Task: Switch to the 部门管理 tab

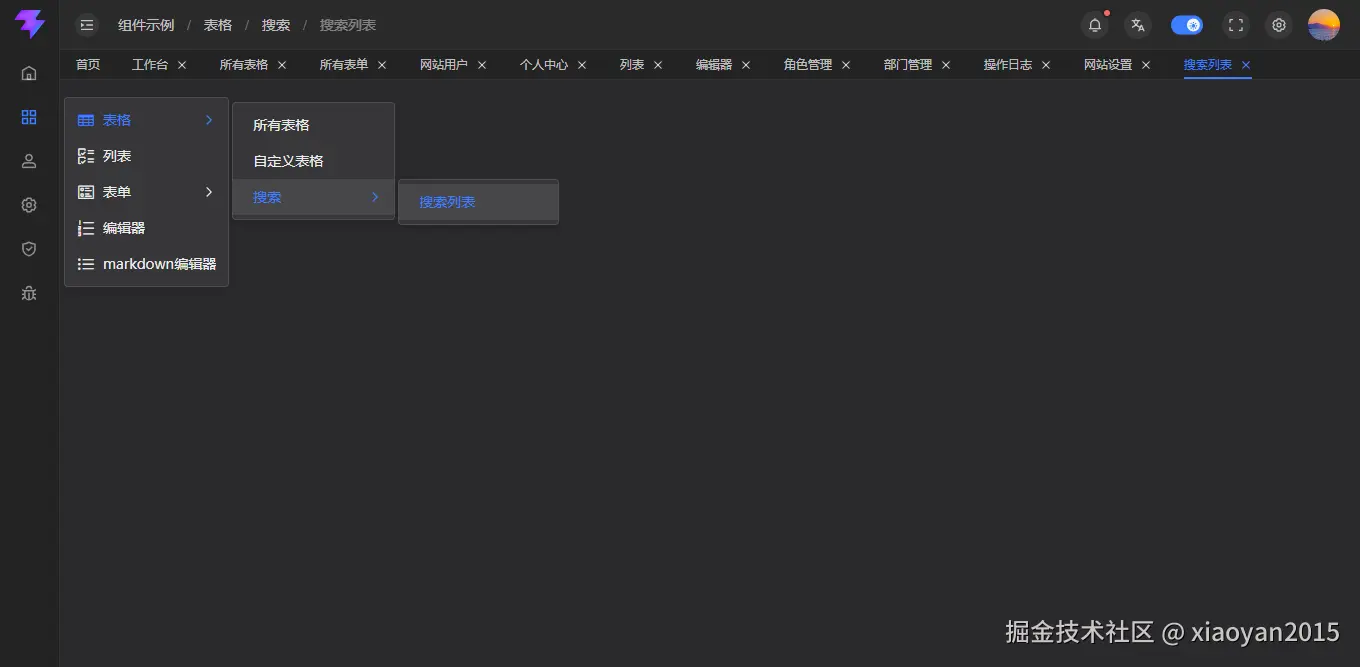Action: (908, 65)
